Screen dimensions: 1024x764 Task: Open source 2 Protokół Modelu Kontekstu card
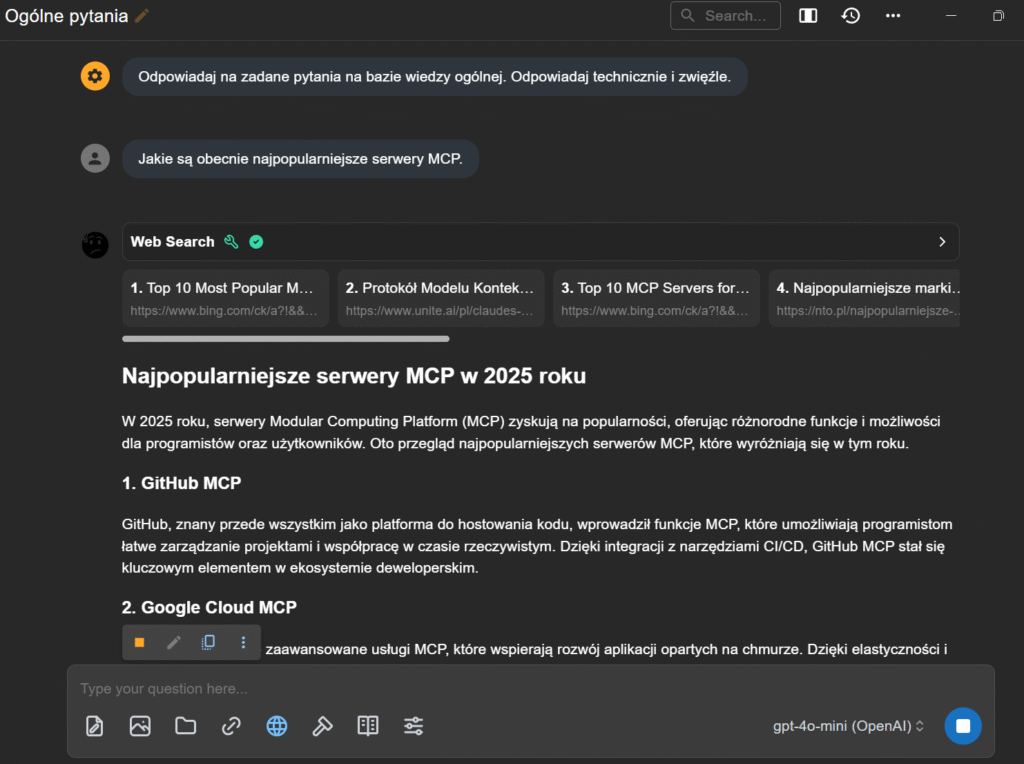441,298
